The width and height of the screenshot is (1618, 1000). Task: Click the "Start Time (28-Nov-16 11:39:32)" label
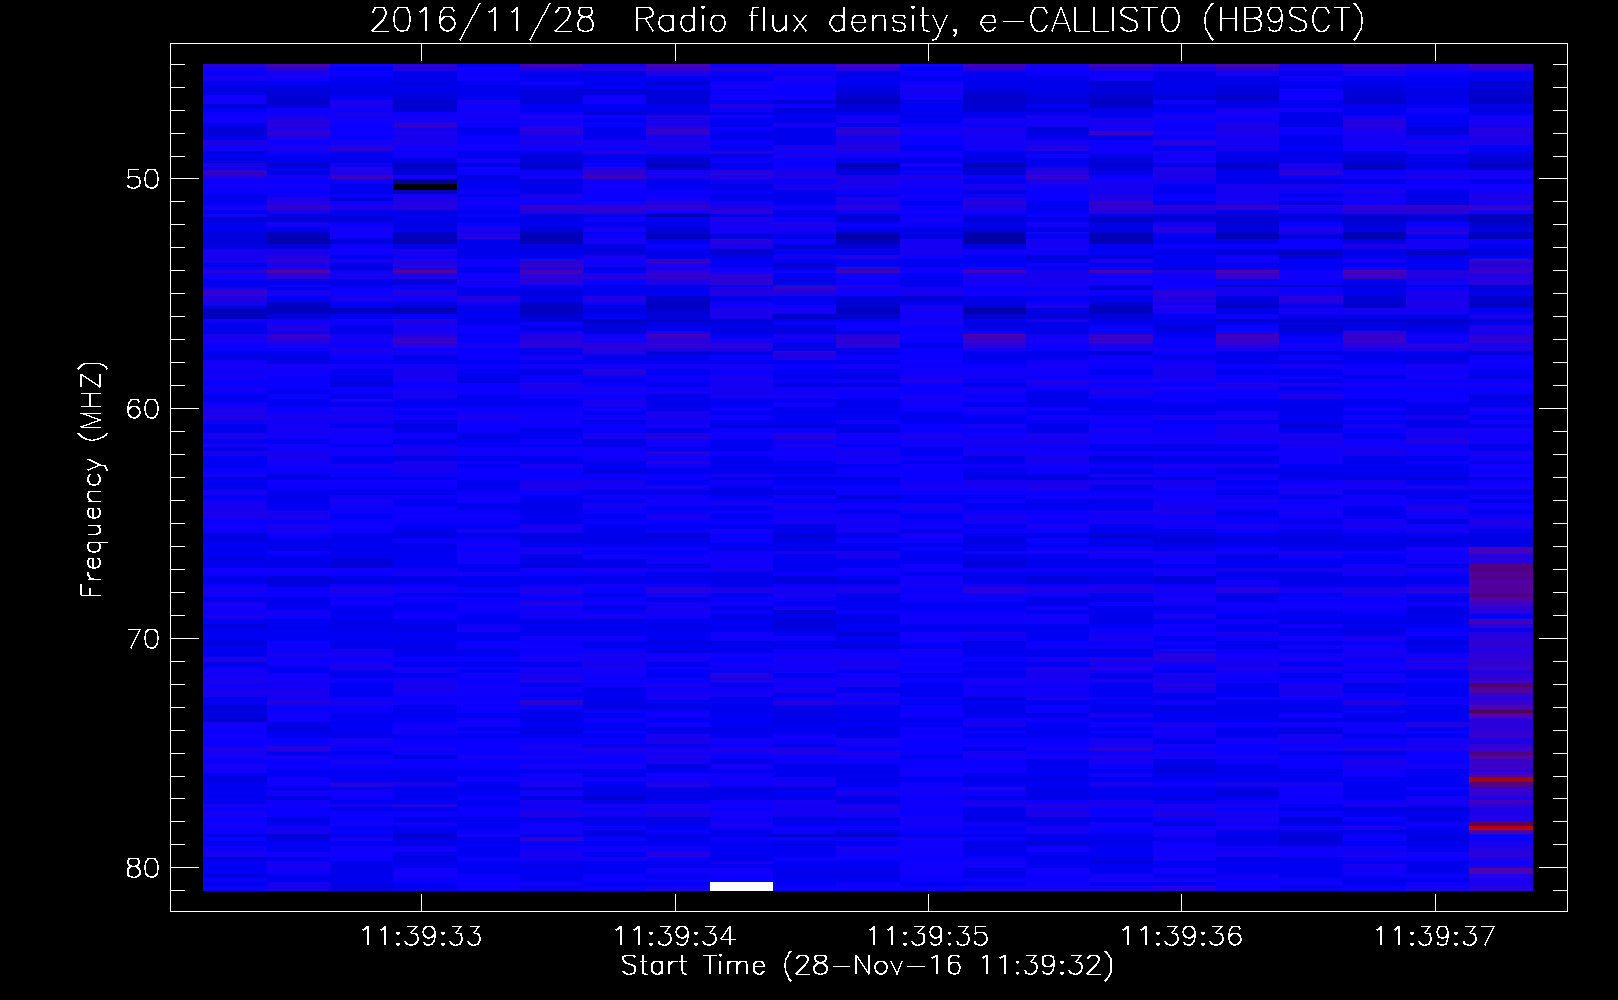click(867, 966)
